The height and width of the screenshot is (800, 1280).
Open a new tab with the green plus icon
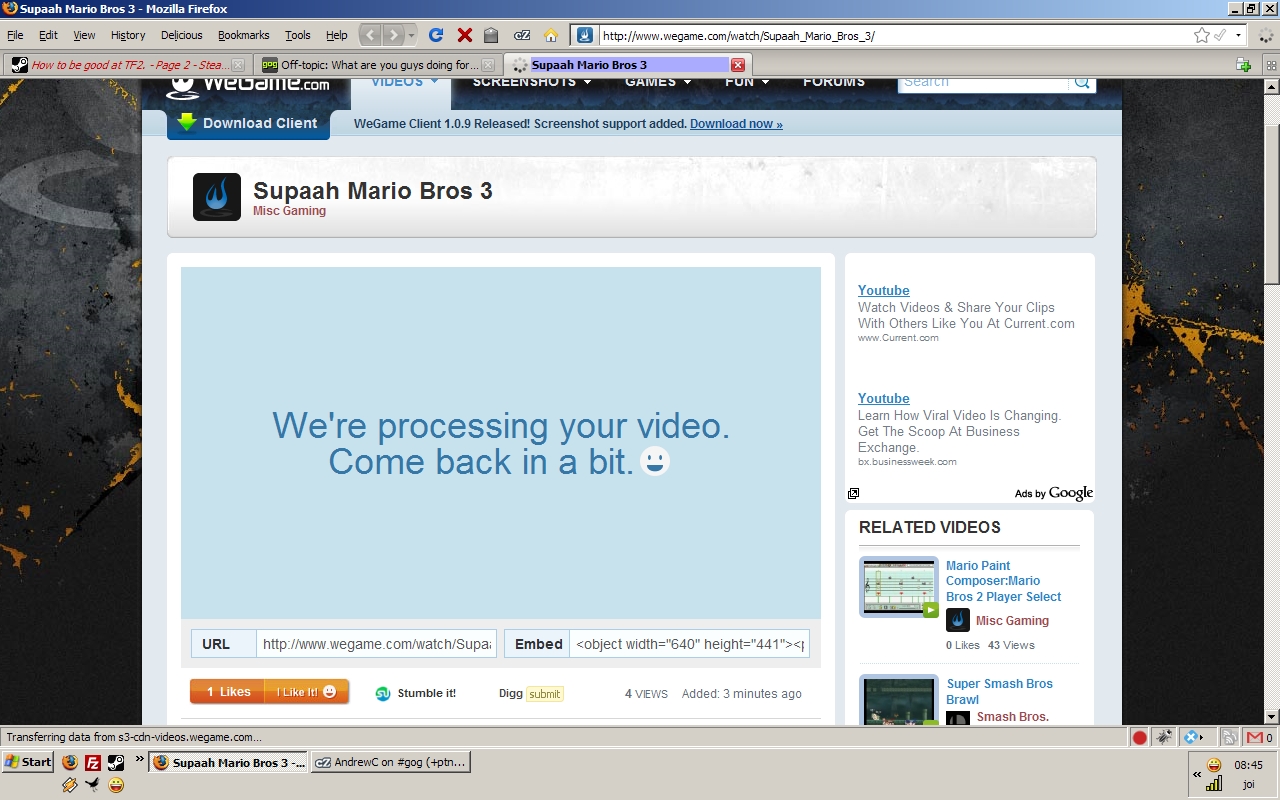[x=1243, y=65]
